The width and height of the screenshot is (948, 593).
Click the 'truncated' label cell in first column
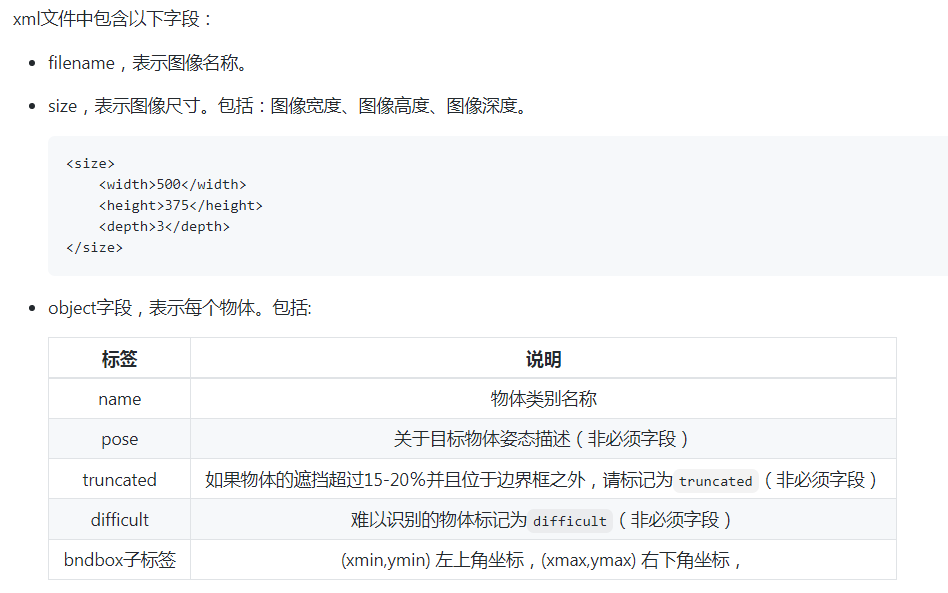[120, 480]
